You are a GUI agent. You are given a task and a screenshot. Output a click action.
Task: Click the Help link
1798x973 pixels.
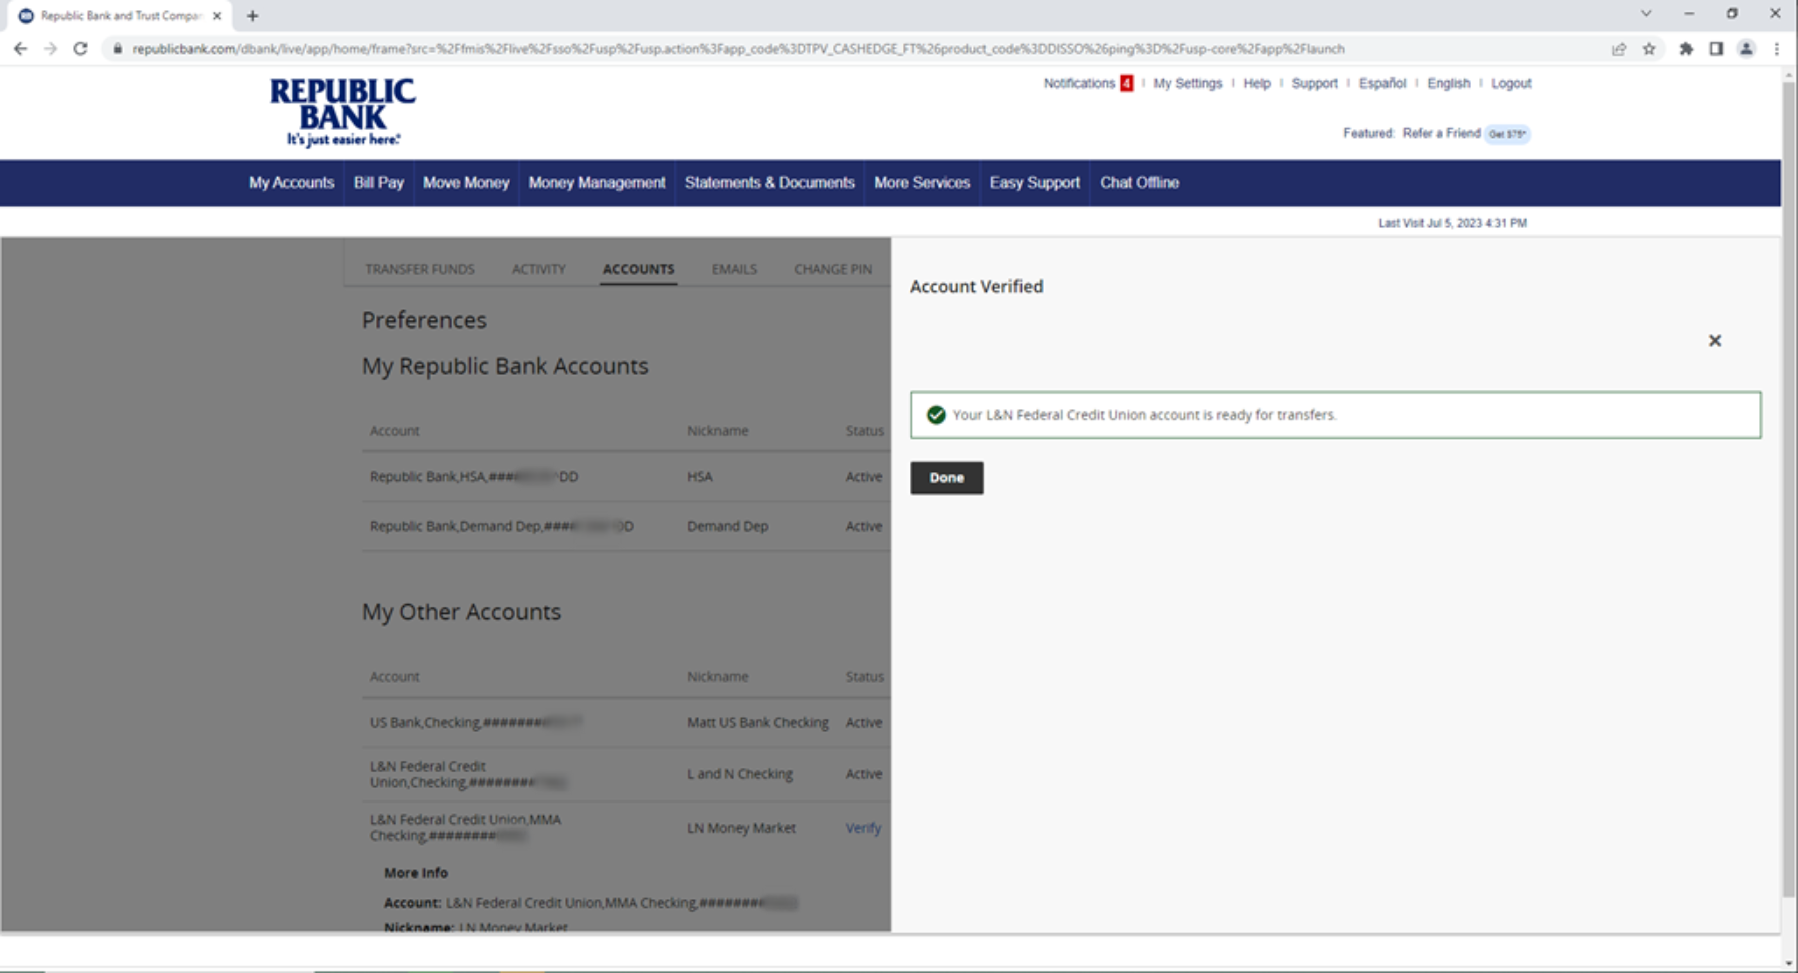point(1257,83)
